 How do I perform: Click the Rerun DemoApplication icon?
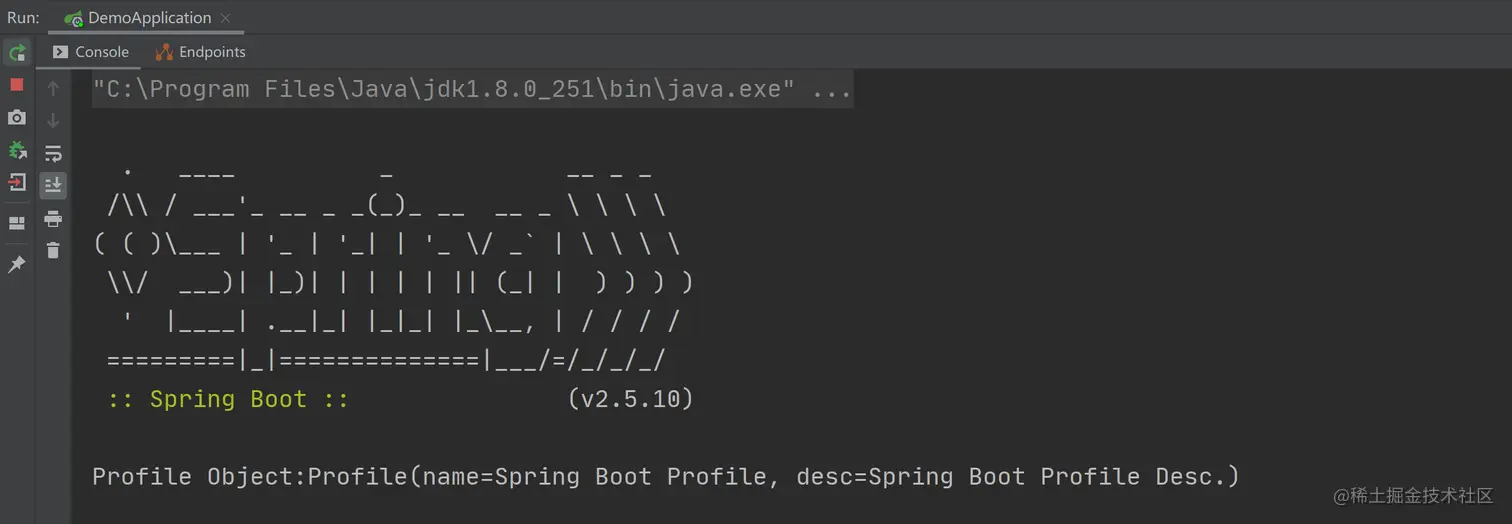17,52
